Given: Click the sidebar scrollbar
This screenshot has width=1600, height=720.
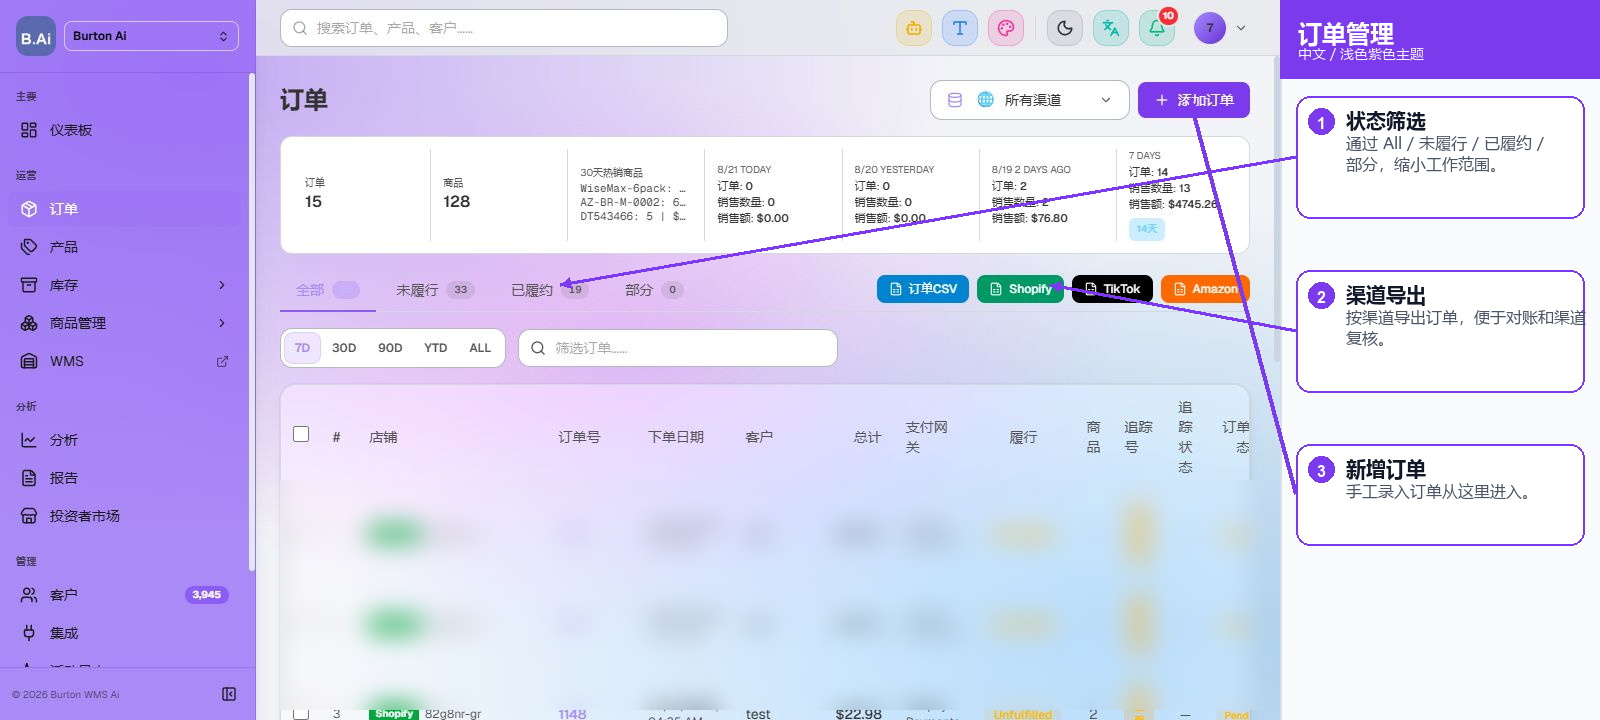Looking at the screenshot, I should pyautogui.click(x=252, y=320).
